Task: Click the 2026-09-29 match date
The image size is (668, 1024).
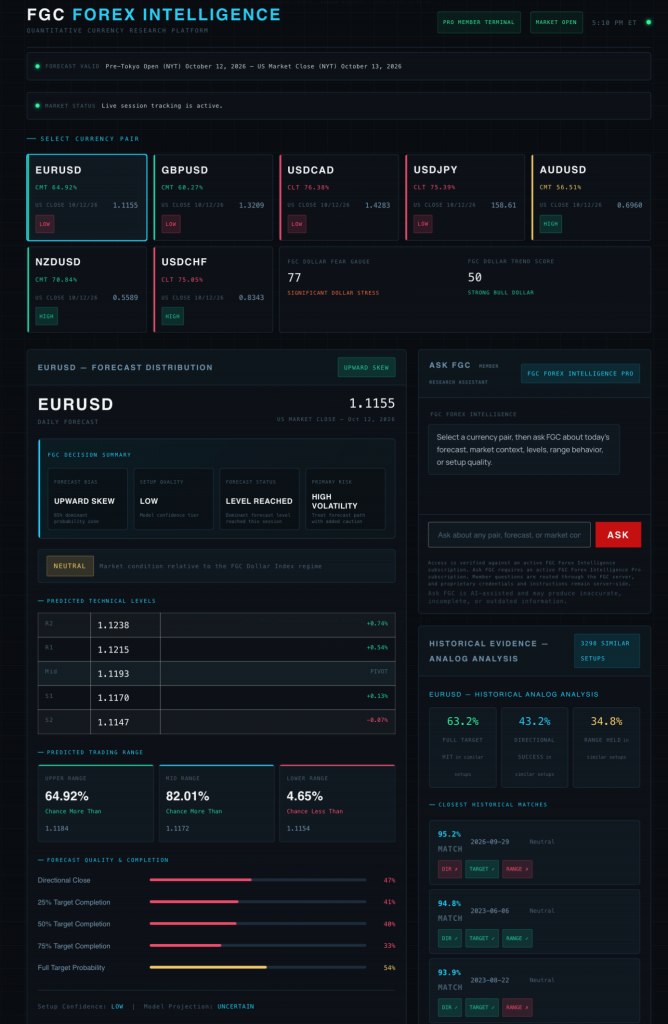Action: [490, 842]
